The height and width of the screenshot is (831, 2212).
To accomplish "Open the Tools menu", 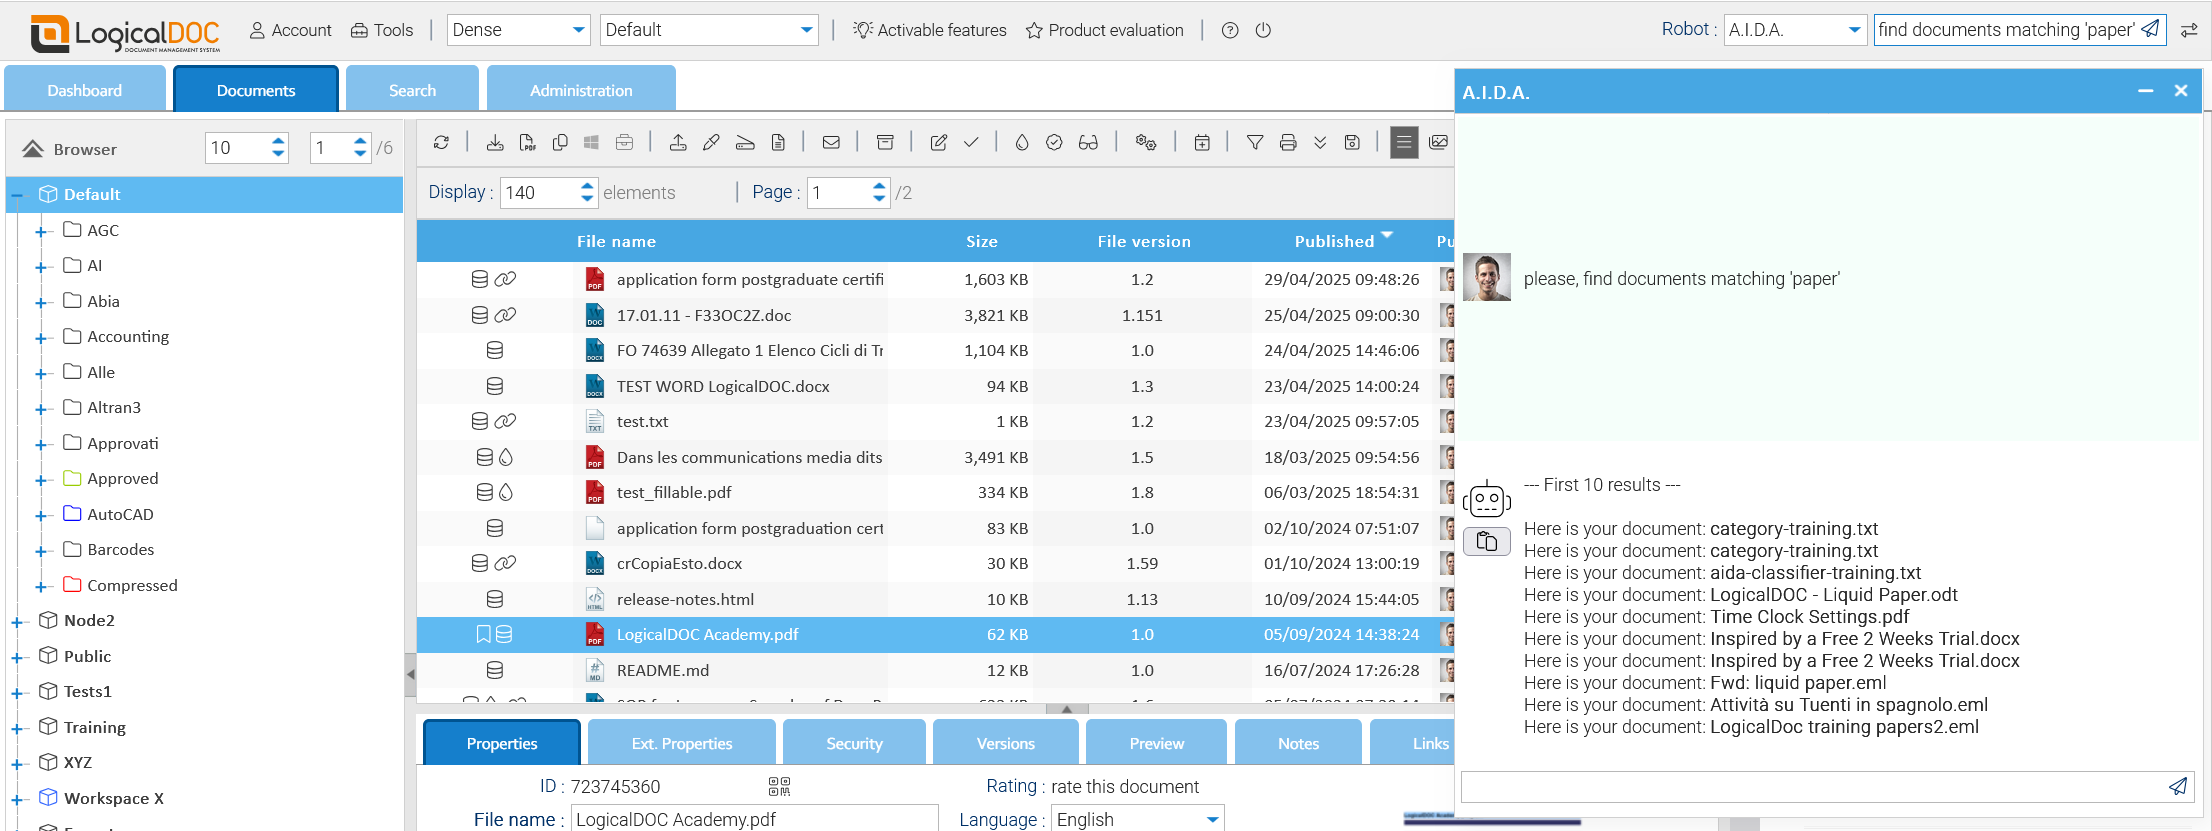I will click(382, 30).
